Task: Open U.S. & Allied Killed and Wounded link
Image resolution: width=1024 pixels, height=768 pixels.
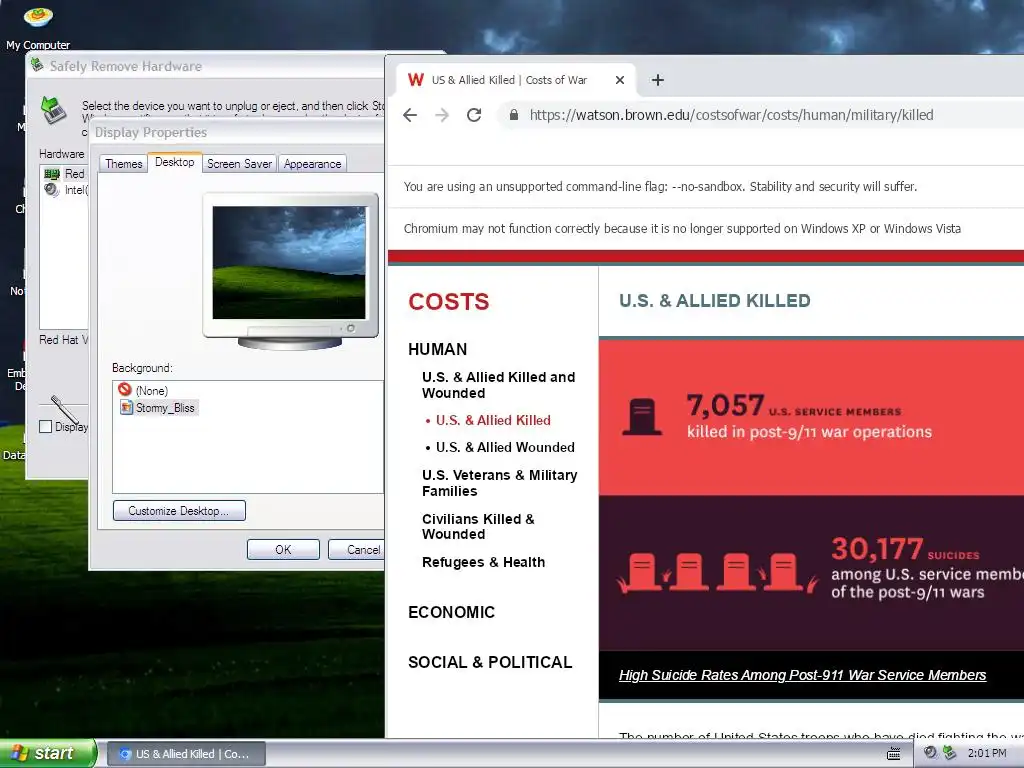Action: click(x=499, y=385)
